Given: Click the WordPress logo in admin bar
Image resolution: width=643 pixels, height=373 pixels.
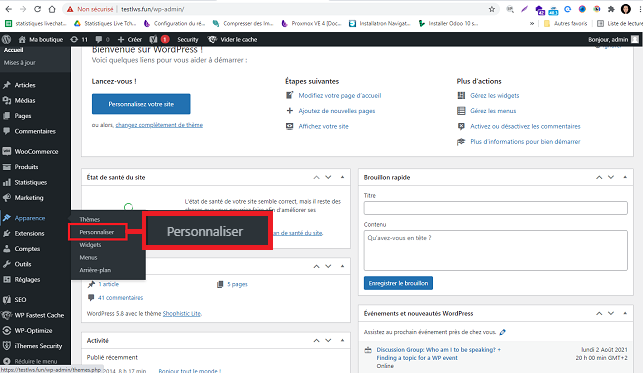Looking at the screenshot, I should tap(7, 39).
